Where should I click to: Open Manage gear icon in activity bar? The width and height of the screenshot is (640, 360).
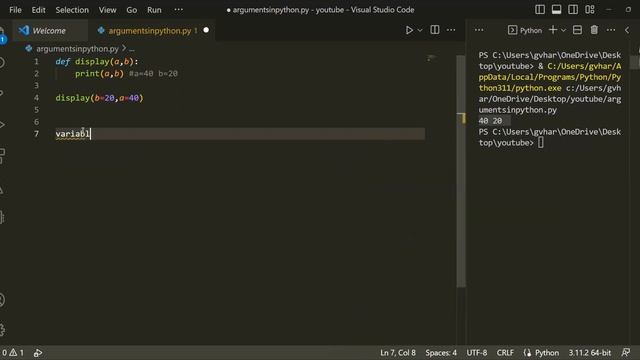(2, 330)
